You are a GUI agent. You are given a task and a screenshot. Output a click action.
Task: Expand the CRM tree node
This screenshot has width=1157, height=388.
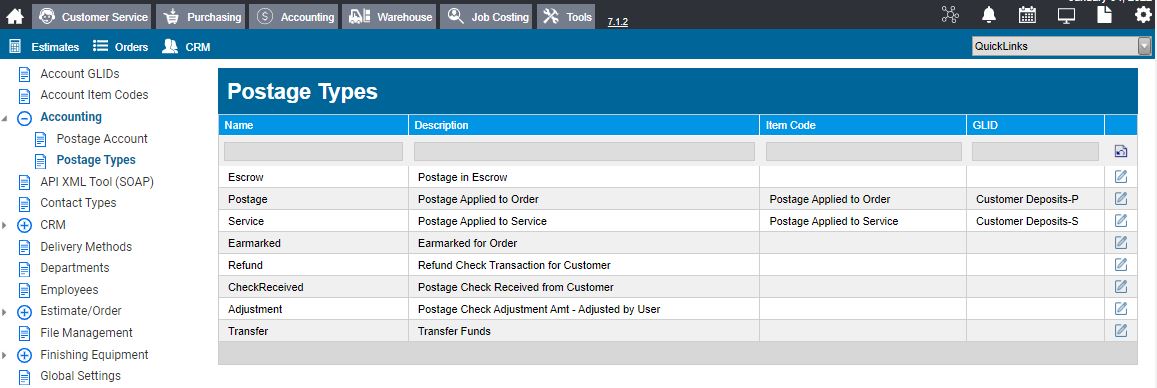pos(24,225)
